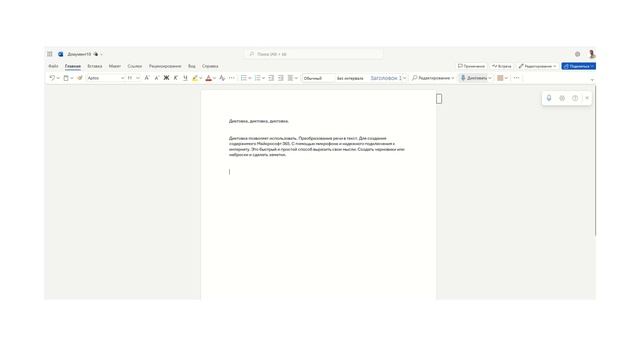This screenshot has height=360, width=640.
Task: Click the Документ10 file name
Action: 79,54
